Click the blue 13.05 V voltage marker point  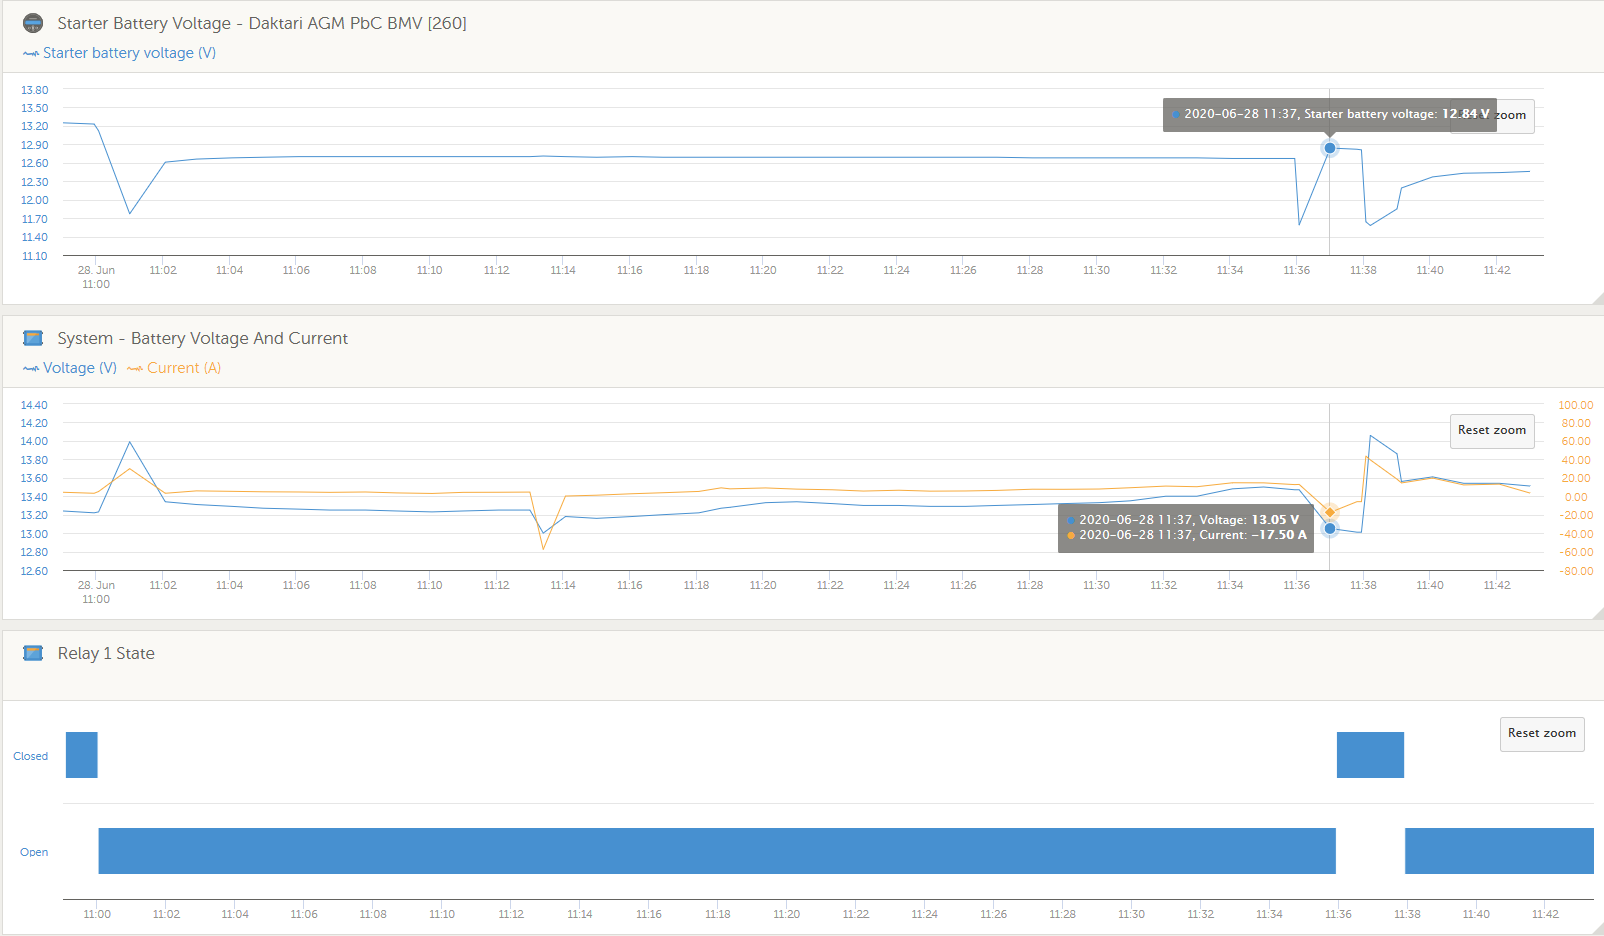[x=1330, y=528]
